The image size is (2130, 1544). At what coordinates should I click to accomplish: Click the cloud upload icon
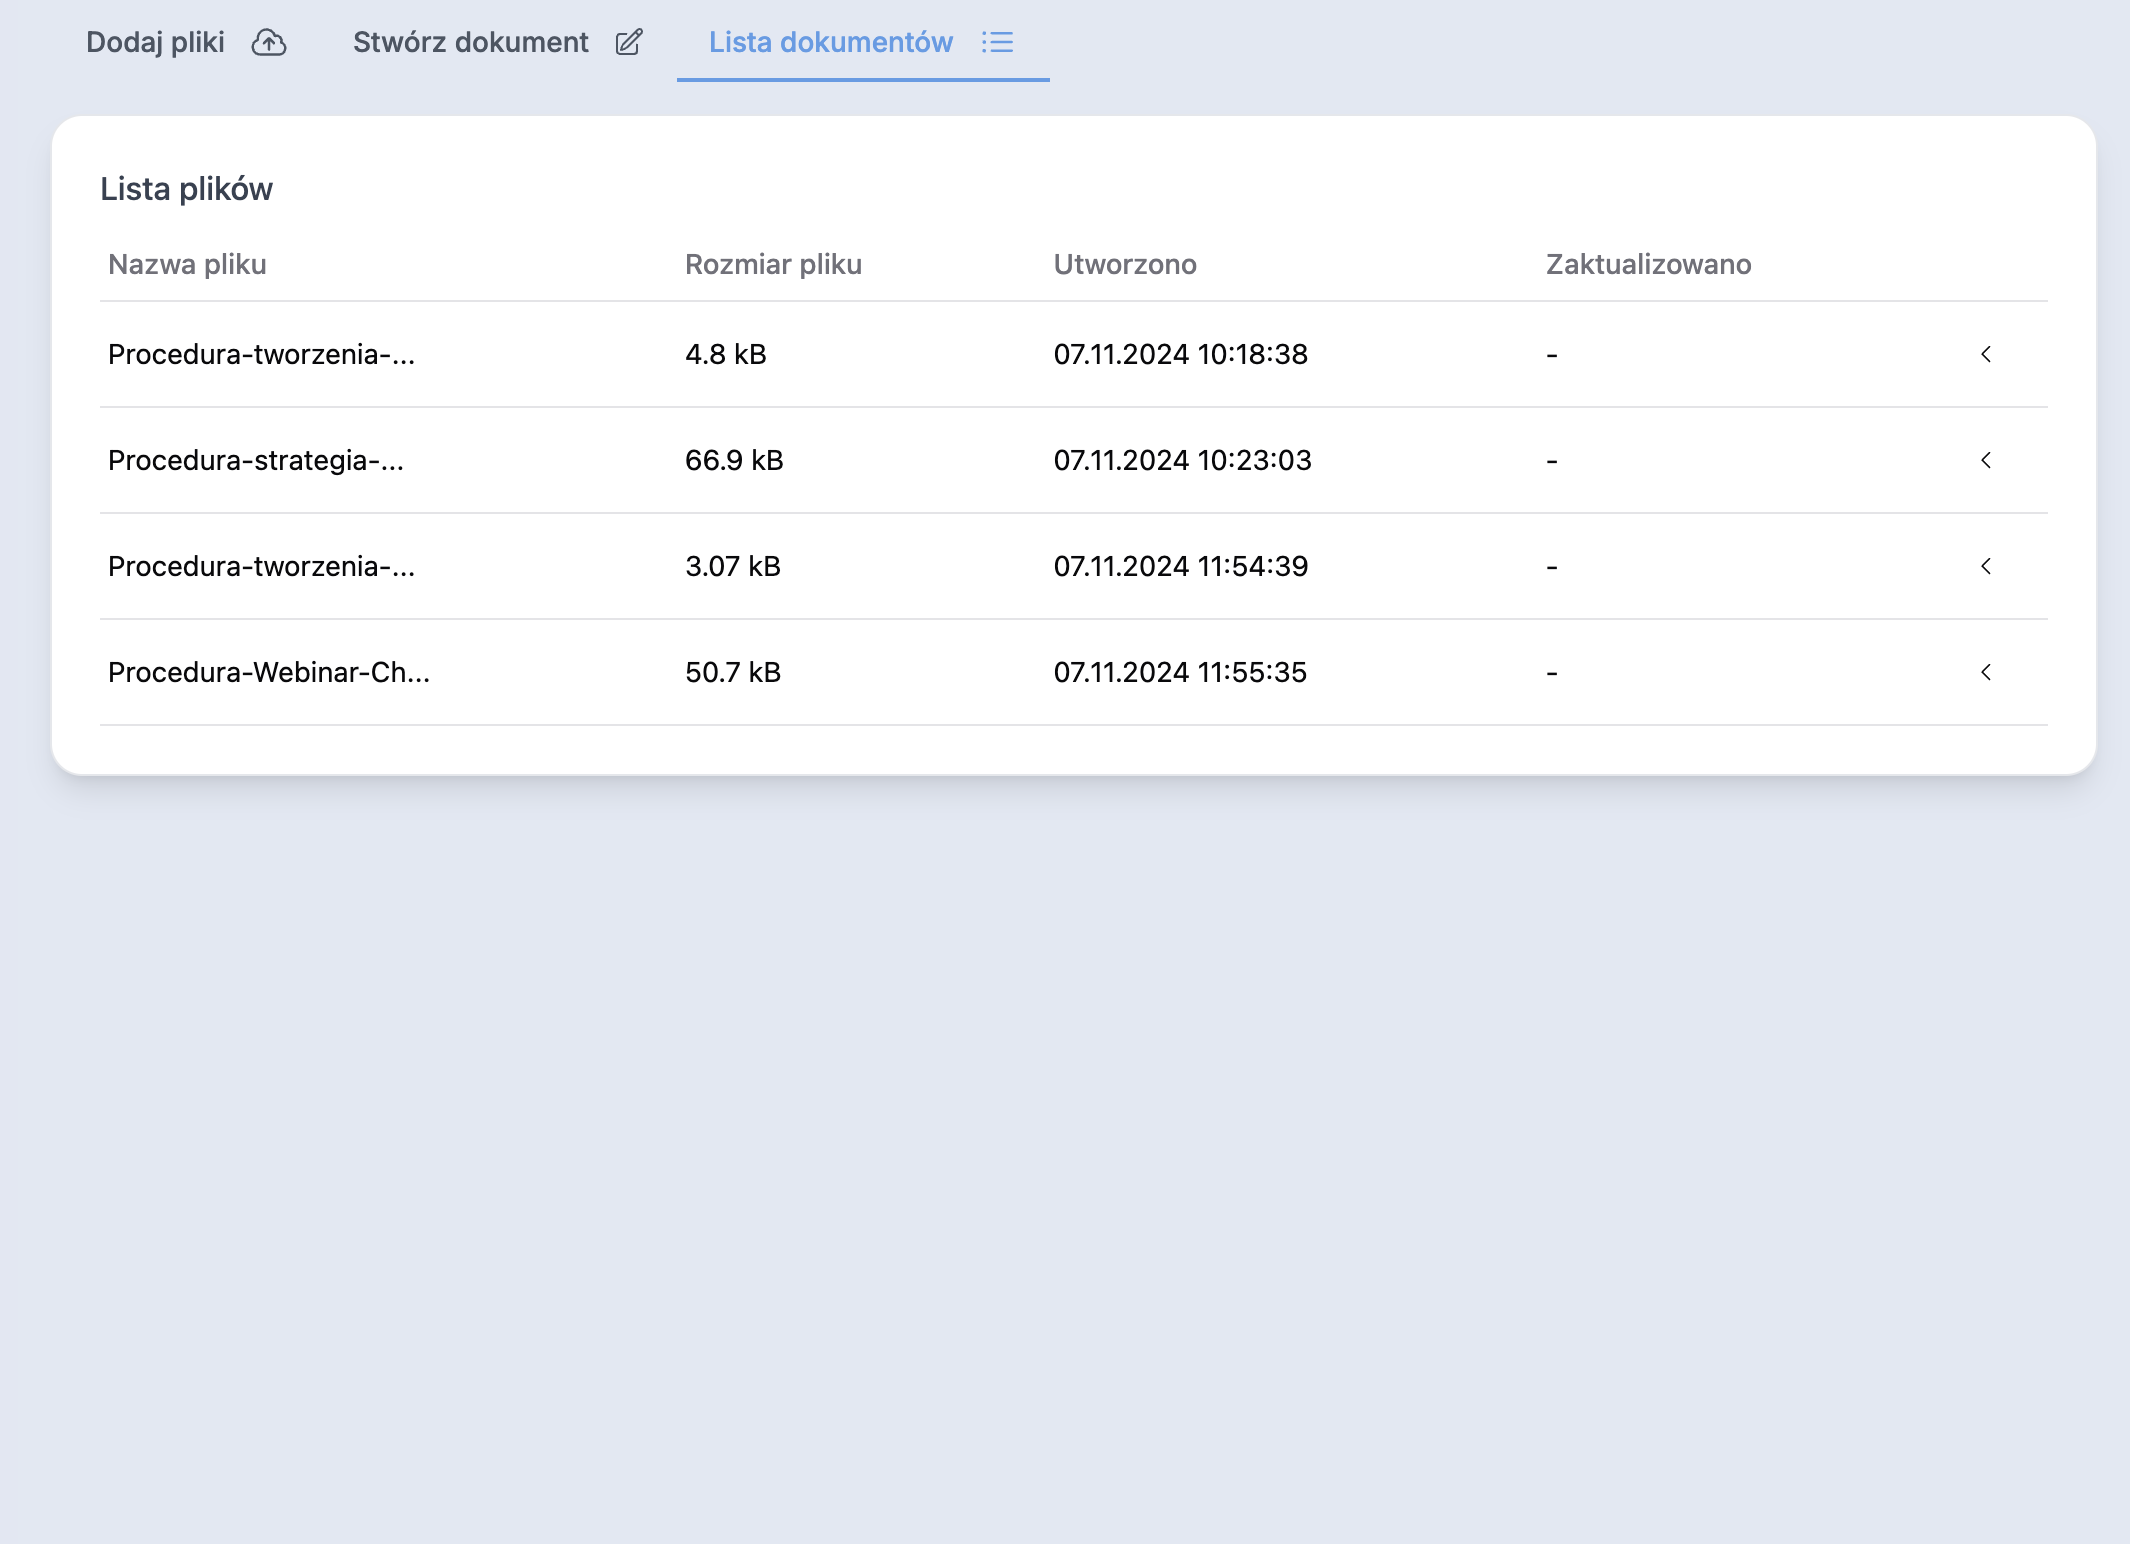point(268,42)
